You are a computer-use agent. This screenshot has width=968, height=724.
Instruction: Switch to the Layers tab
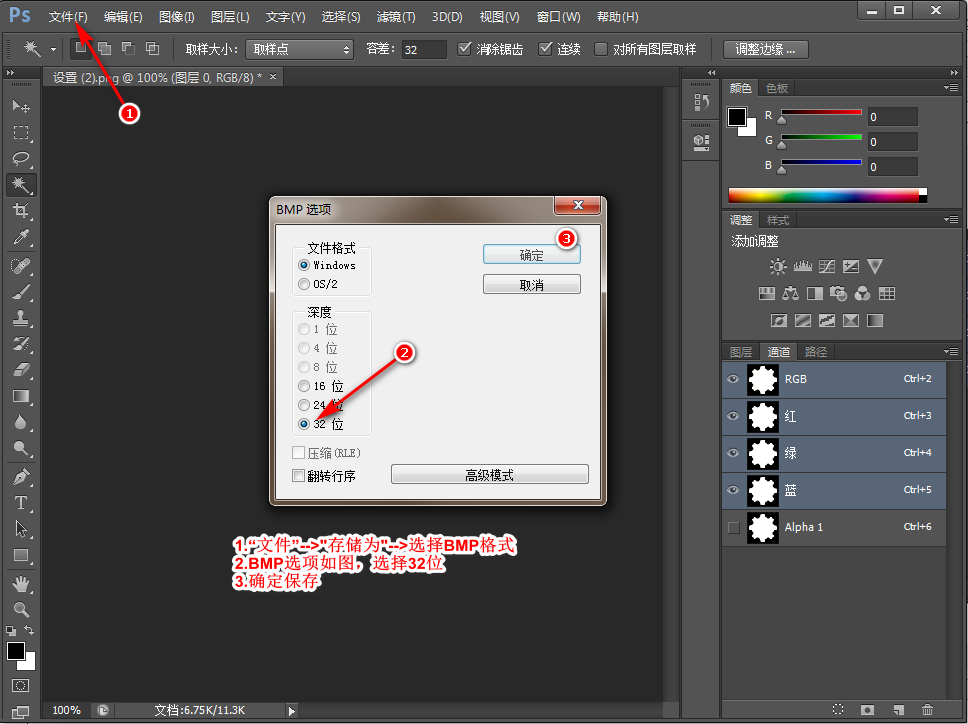click(x=741, y=352)
